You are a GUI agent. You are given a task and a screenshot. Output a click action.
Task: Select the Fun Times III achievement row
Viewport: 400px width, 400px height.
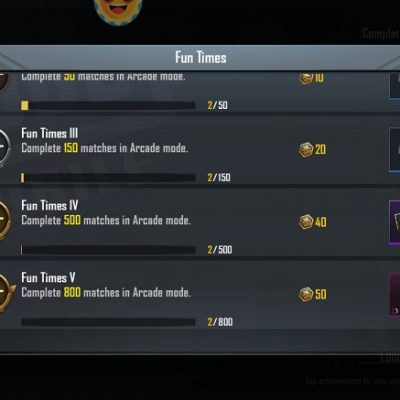pyautogui.click(x=200, y=151)
